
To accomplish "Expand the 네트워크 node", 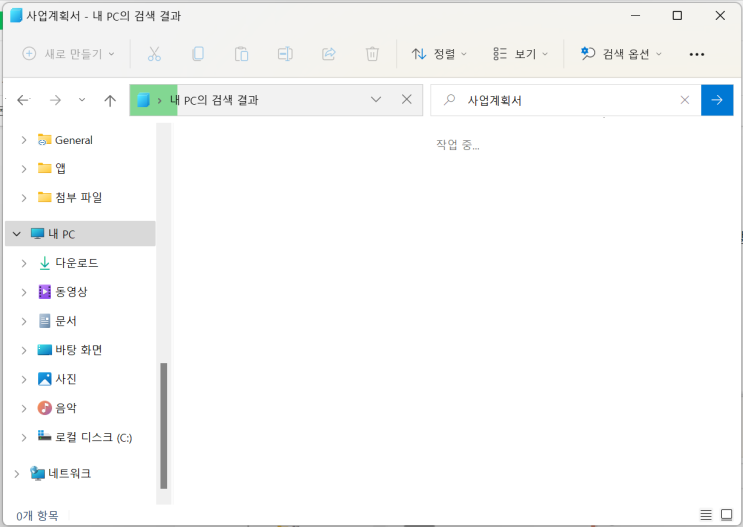I will 17,473.
